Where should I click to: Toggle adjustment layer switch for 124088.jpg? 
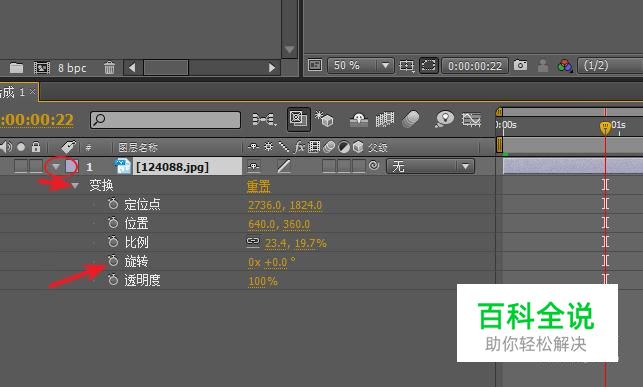click(x=344, y=166)
